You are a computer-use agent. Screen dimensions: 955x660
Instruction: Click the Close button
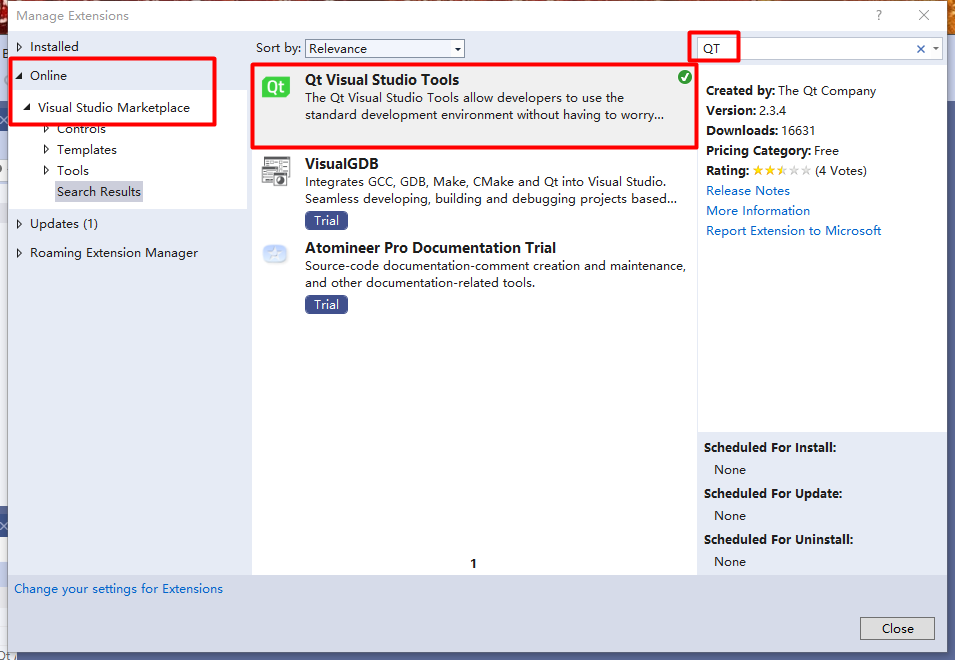pos(897,628)
